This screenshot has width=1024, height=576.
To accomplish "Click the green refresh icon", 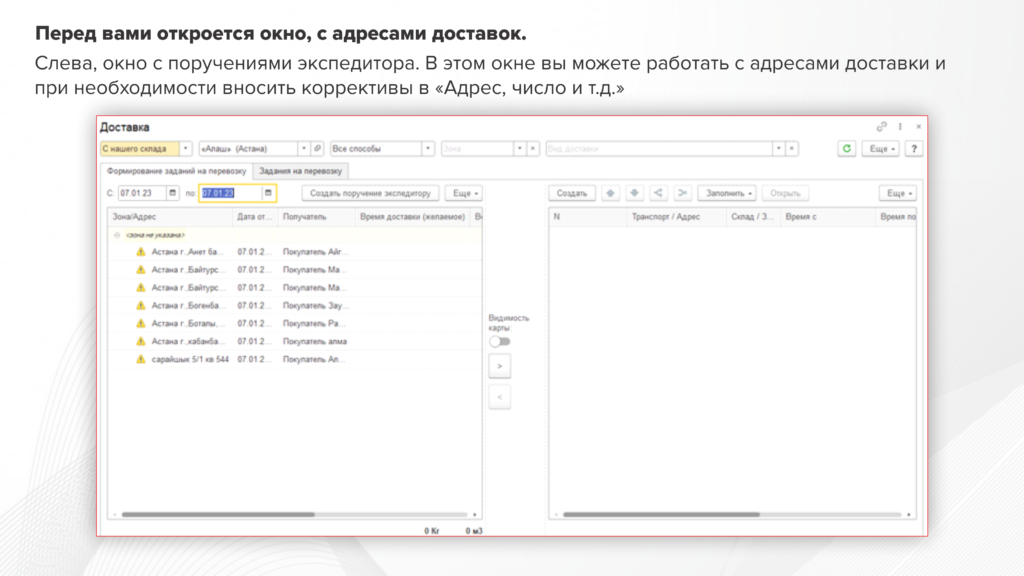I will (846, 149).
